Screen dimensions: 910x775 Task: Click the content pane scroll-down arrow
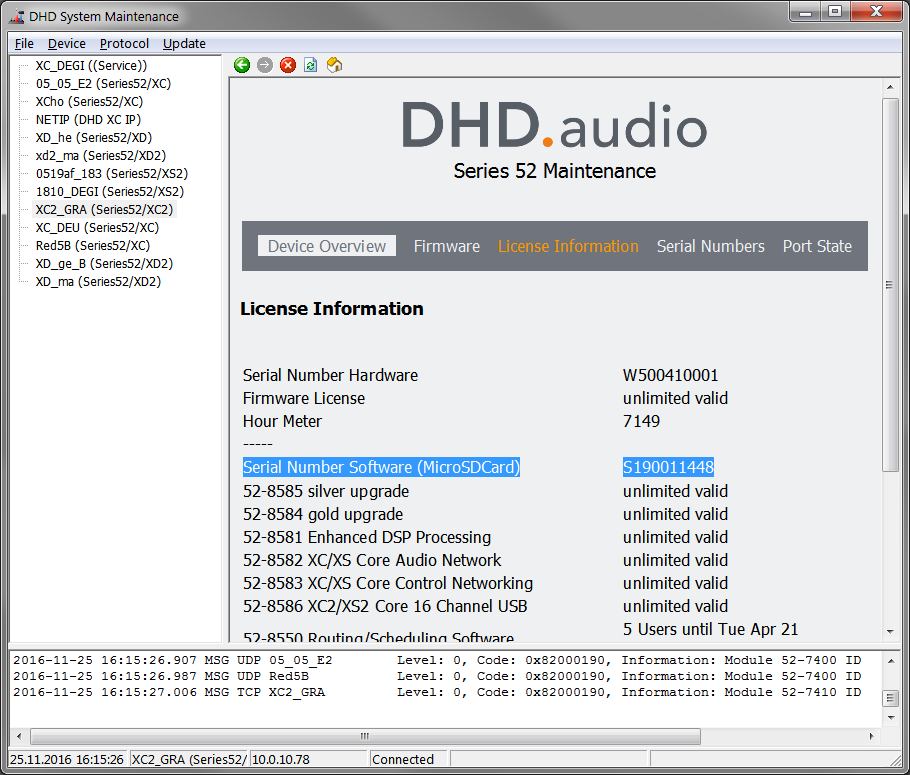[x=890, y=632]
